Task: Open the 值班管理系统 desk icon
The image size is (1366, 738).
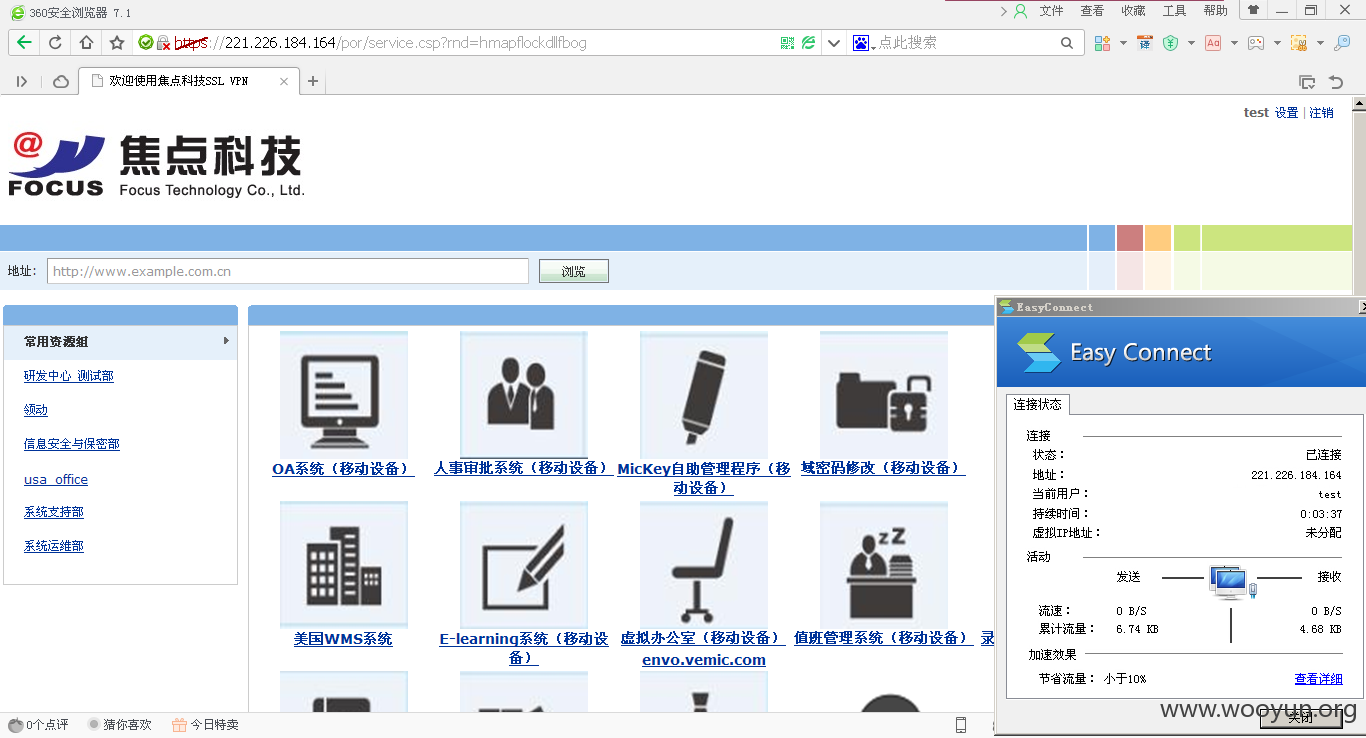Action: (884, 565)
